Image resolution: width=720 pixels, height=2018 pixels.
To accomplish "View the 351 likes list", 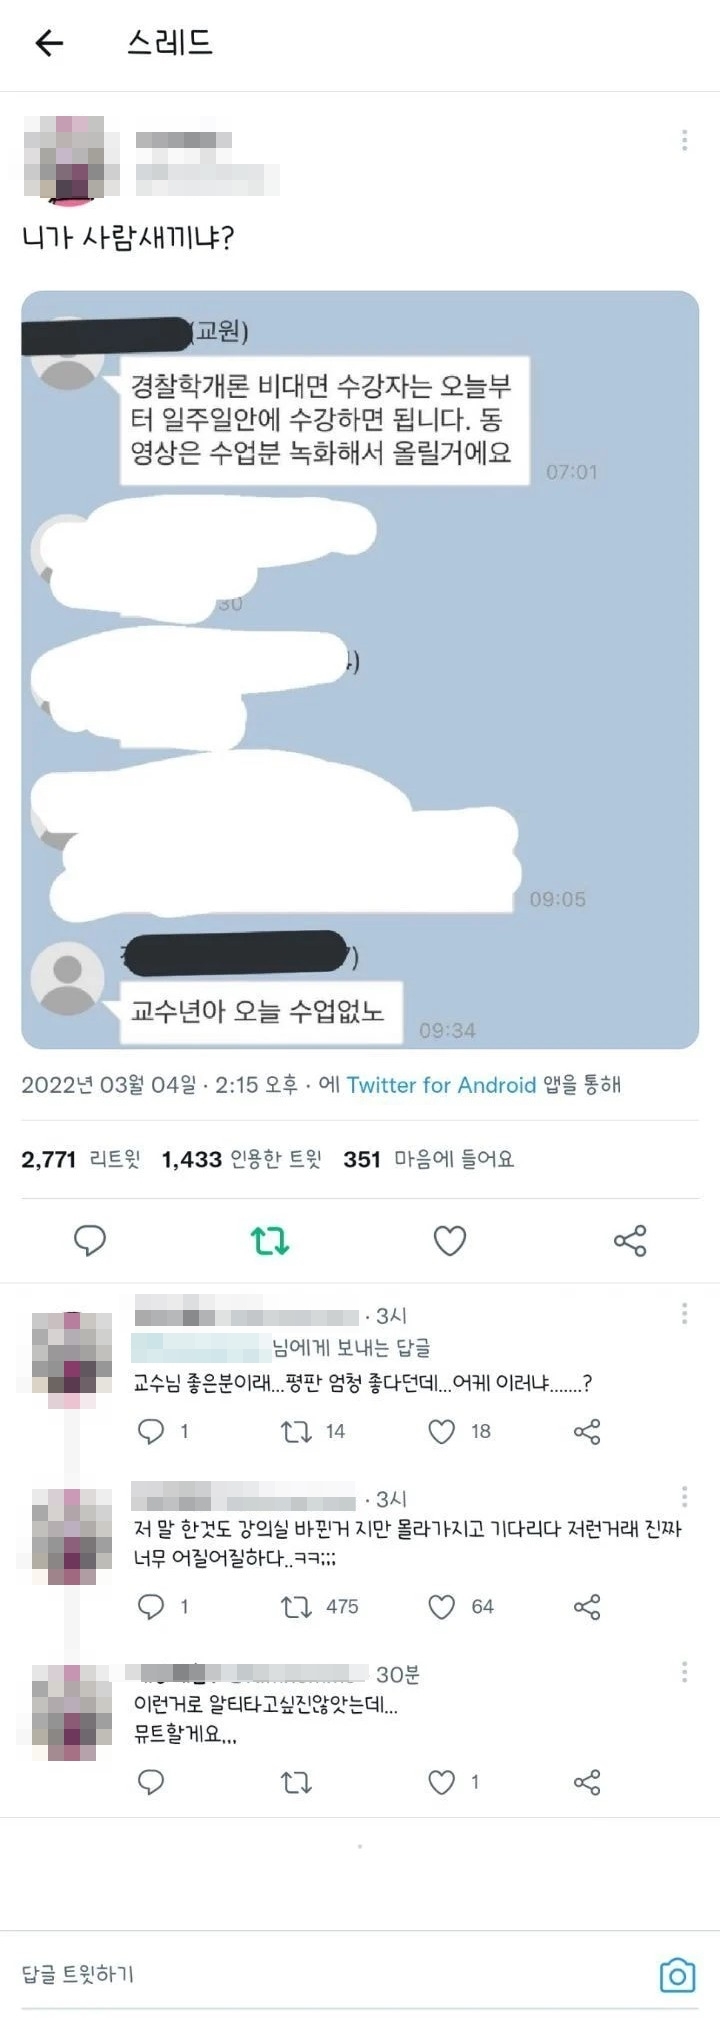I will click(x=429, y=1159).
